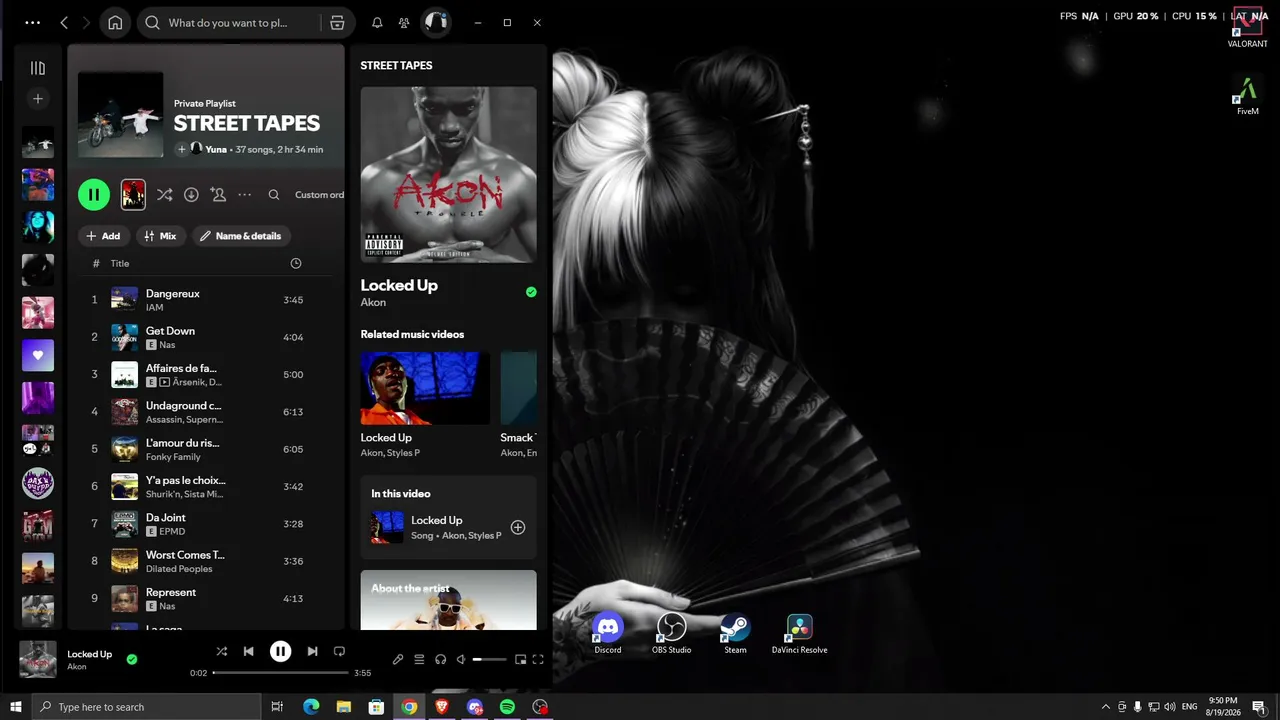Adjust the volume slider

click(490, 659)
